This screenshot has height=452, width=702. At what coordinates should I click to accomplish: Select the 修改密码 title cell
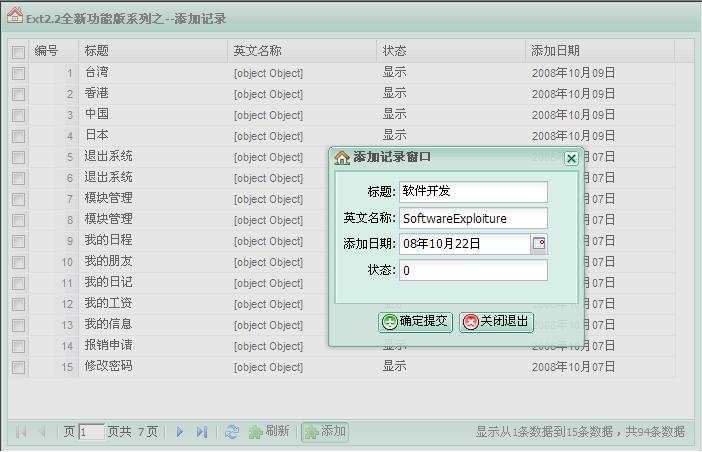coord(153,367)
